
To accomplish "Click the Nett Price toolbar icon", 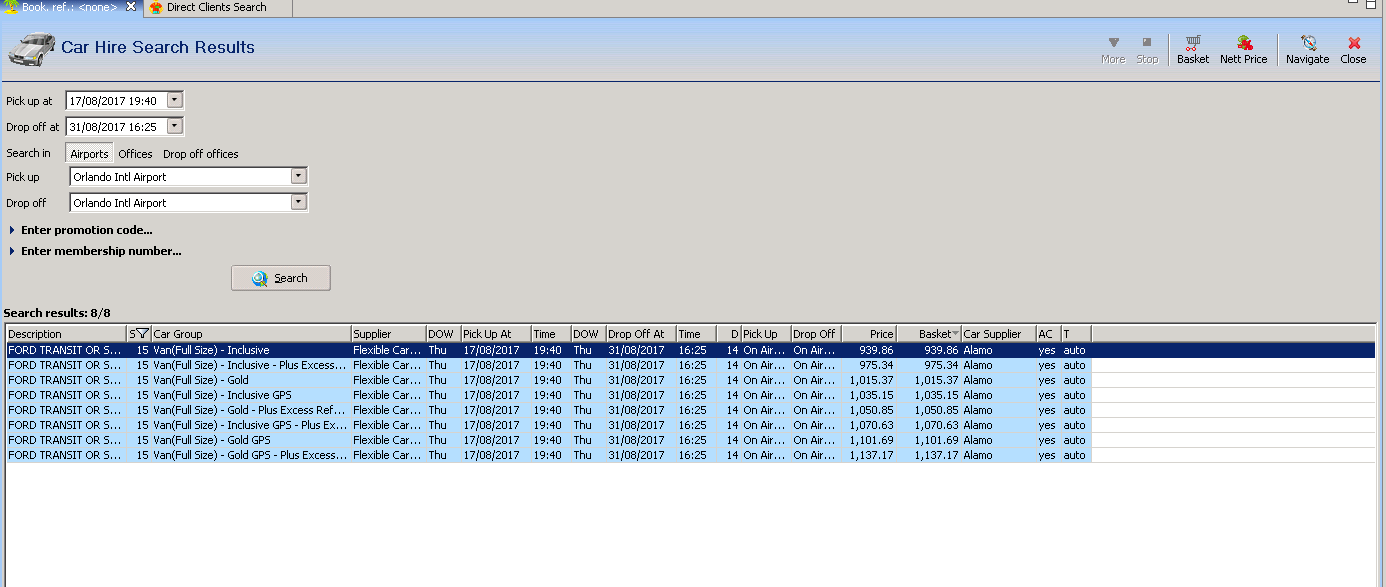I will pyautogui.click(x=1243, y=50).
